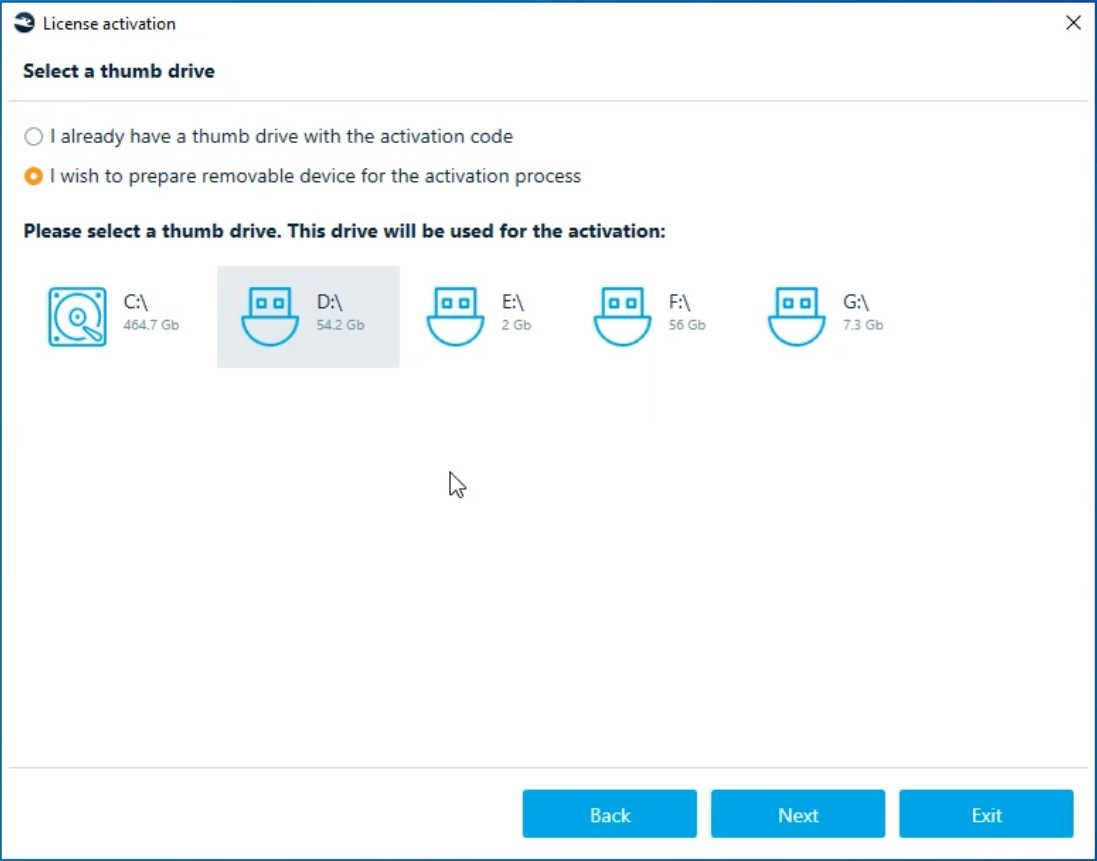Pick the E:\ thumb drive icon
Screen dimensions: 1097x861
point(455,317)
